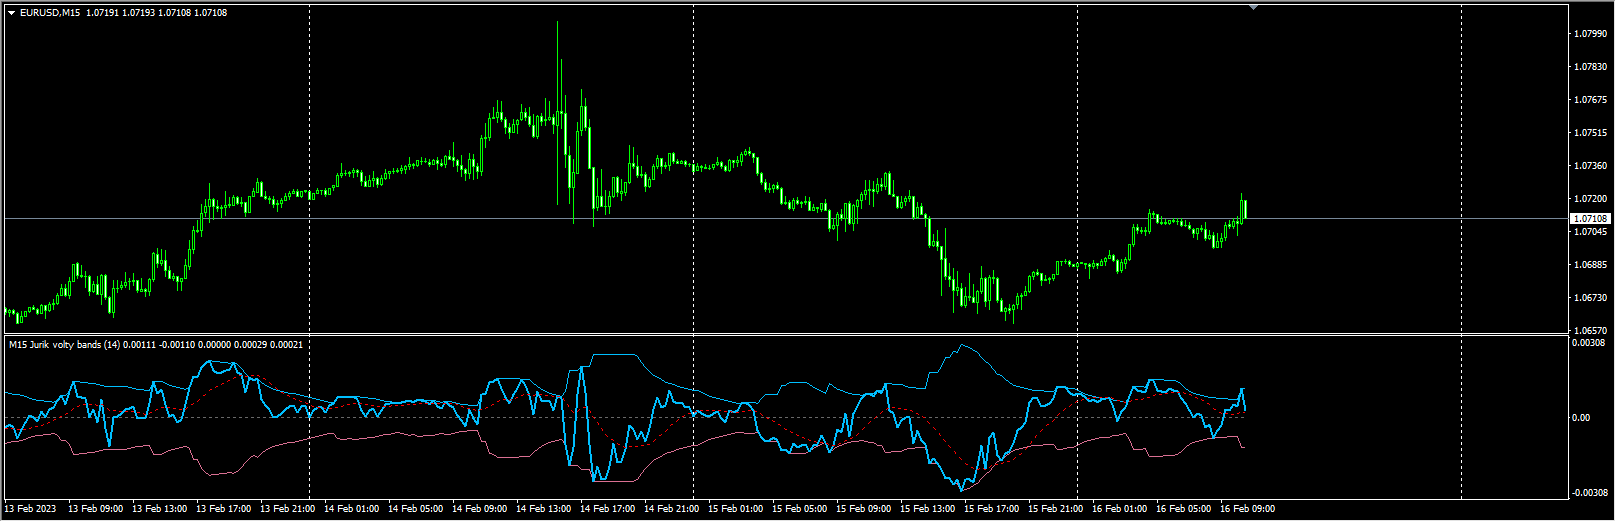
Task: Select the 13 Feb 2023 date label
Action: [33, 509]
